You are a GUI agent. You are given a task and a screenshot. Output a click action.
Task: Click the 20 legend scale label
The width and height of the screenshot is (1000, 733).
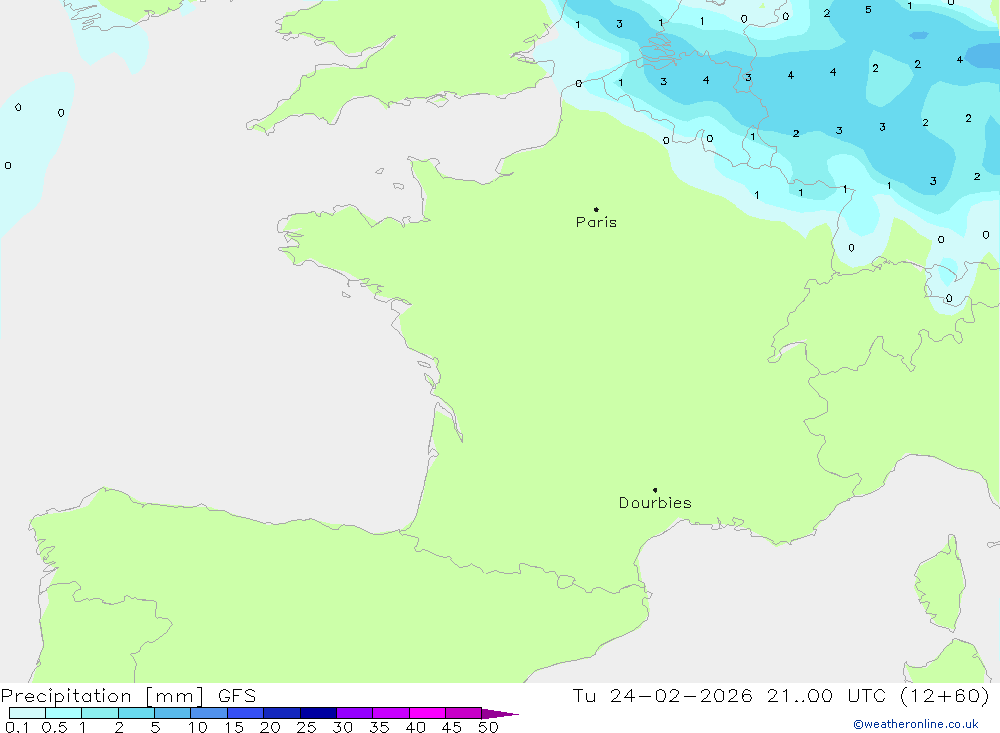tap(270, 727)
